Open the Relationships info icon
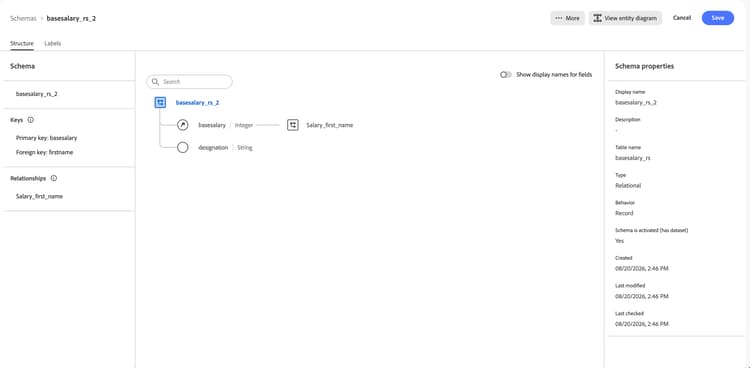This screenshot has width=750, height=368. tap(54, 178)
